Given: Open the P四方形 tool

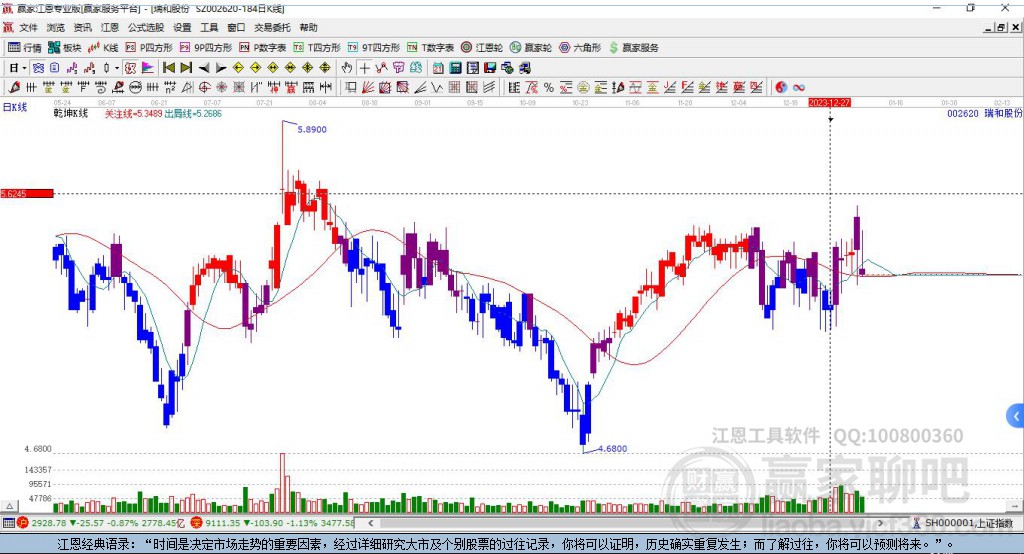Looking at the screenshot, I should click(x=149, y=48).
